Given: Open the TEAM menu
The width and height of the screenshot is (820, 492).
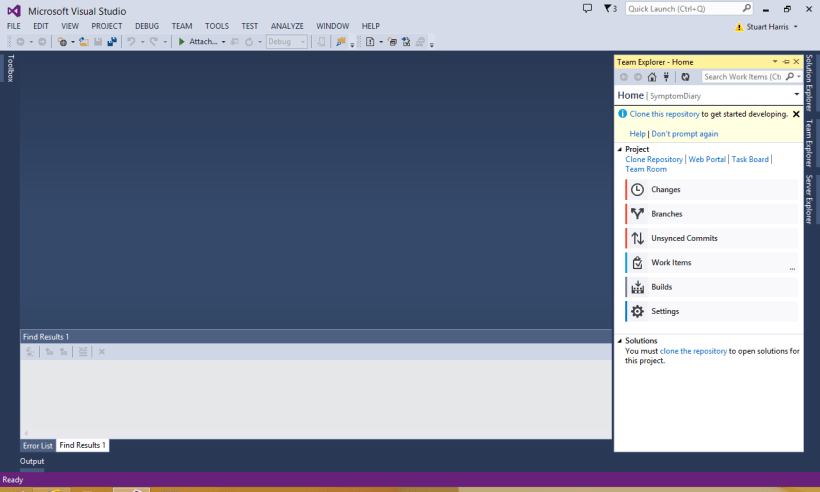Looking at the screenshot, I should (182, 26).
